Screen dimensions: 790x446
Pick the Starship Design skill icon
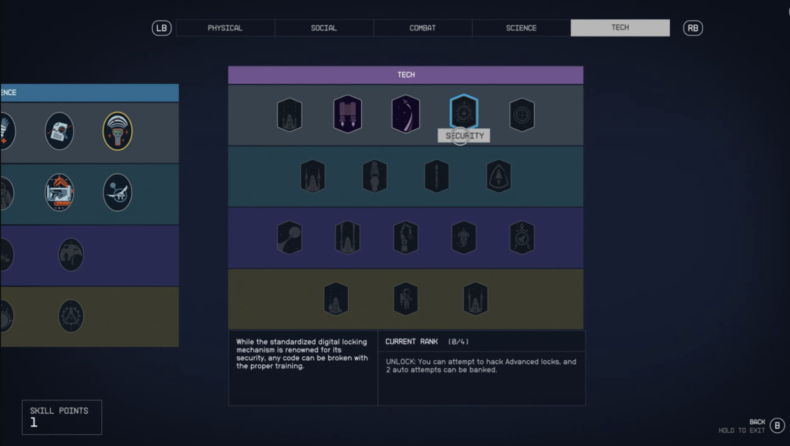(464, 237)
